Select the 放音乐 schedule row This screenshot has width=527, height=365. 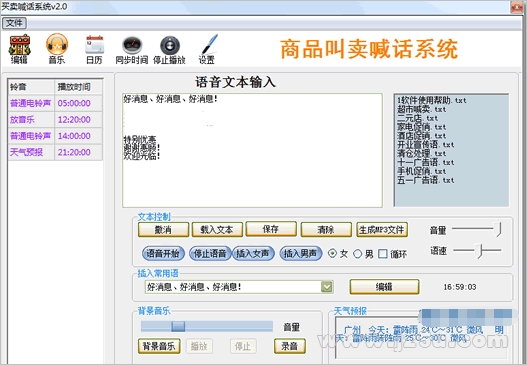55,120
